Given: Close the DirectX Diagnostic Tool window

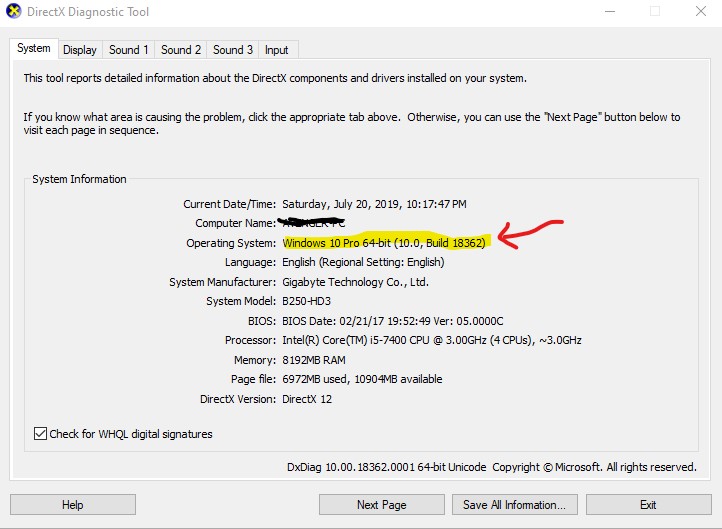Looking at the screenshot, I should tap(701, 12).
